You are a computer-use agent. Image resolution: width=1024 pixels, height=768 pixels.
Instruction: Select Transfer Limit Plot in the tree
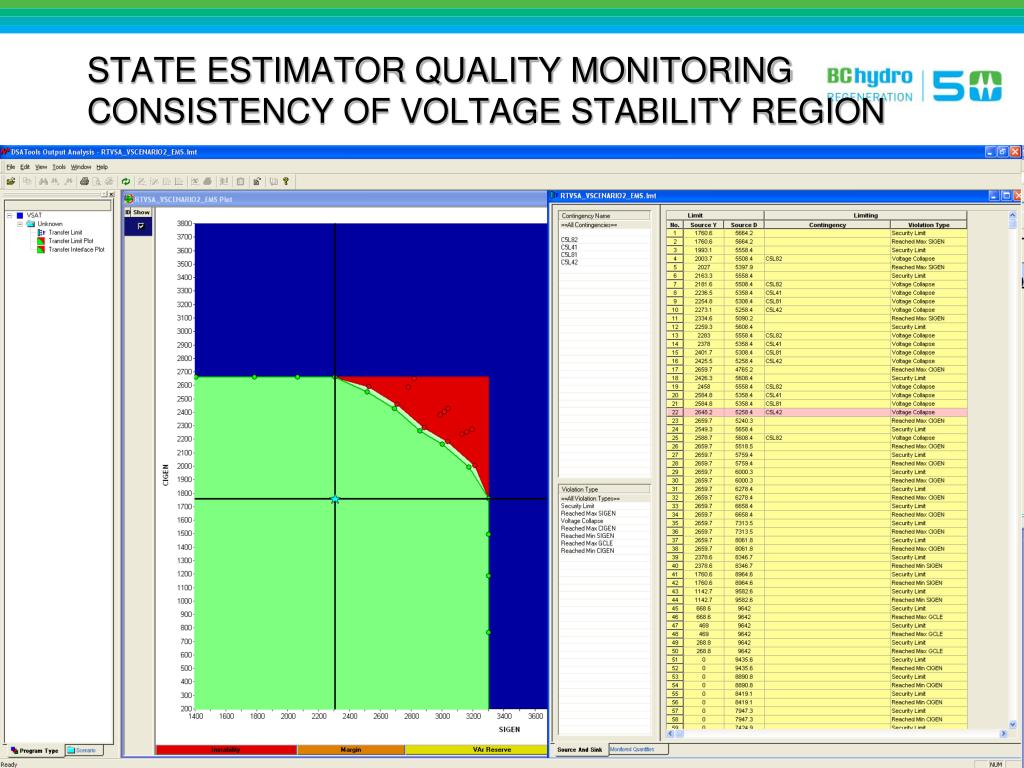[71, 241]
